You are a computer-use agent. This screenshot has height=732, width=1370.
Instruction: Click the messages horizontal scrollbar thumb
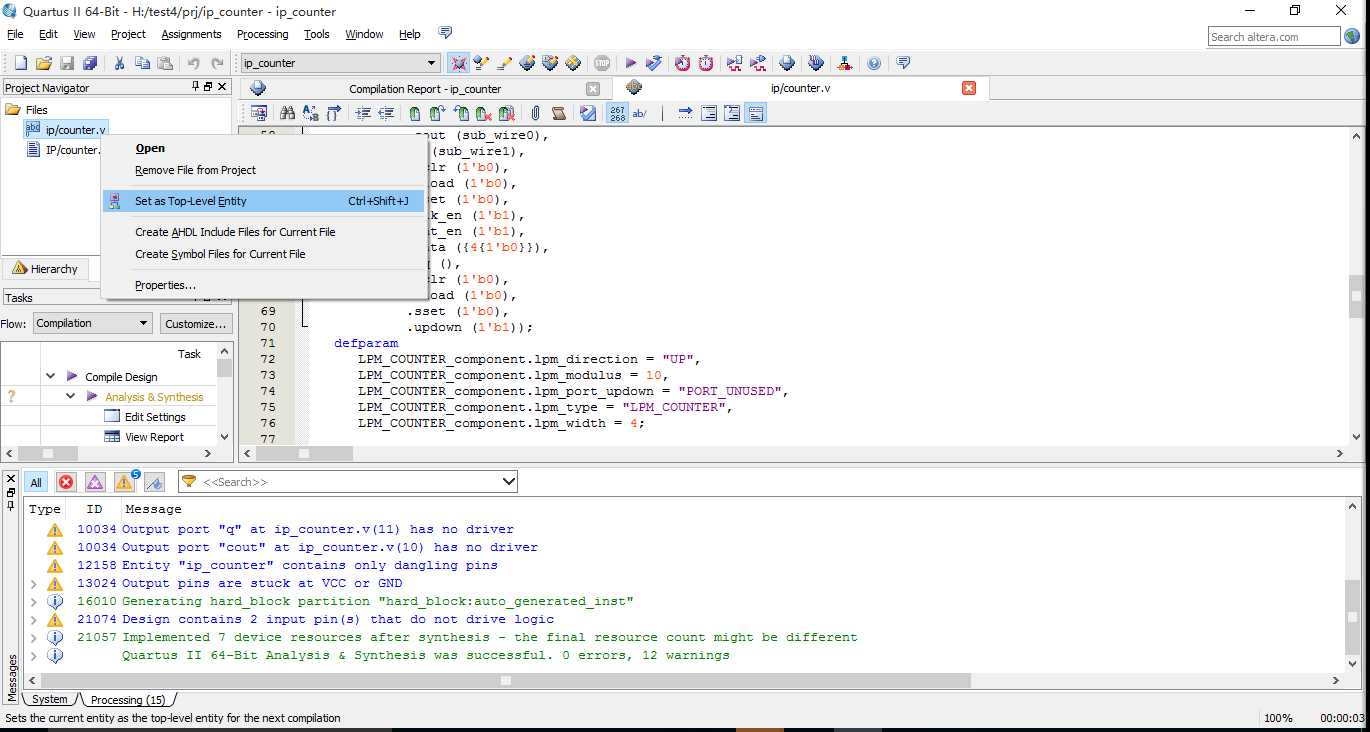pyautogui.click(x=505, y=680)
